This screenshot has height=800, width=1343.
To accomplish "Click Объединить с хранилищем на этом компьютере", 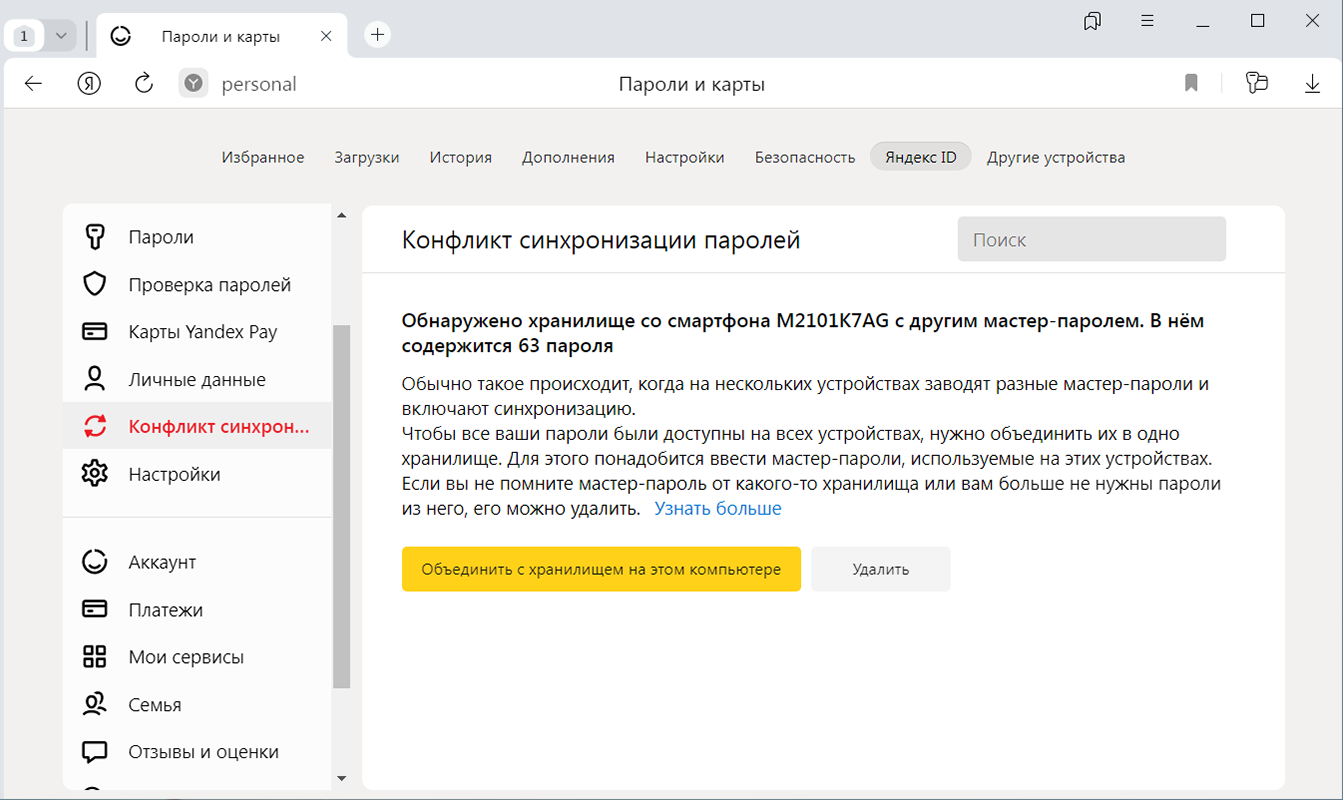I will 601,569.
